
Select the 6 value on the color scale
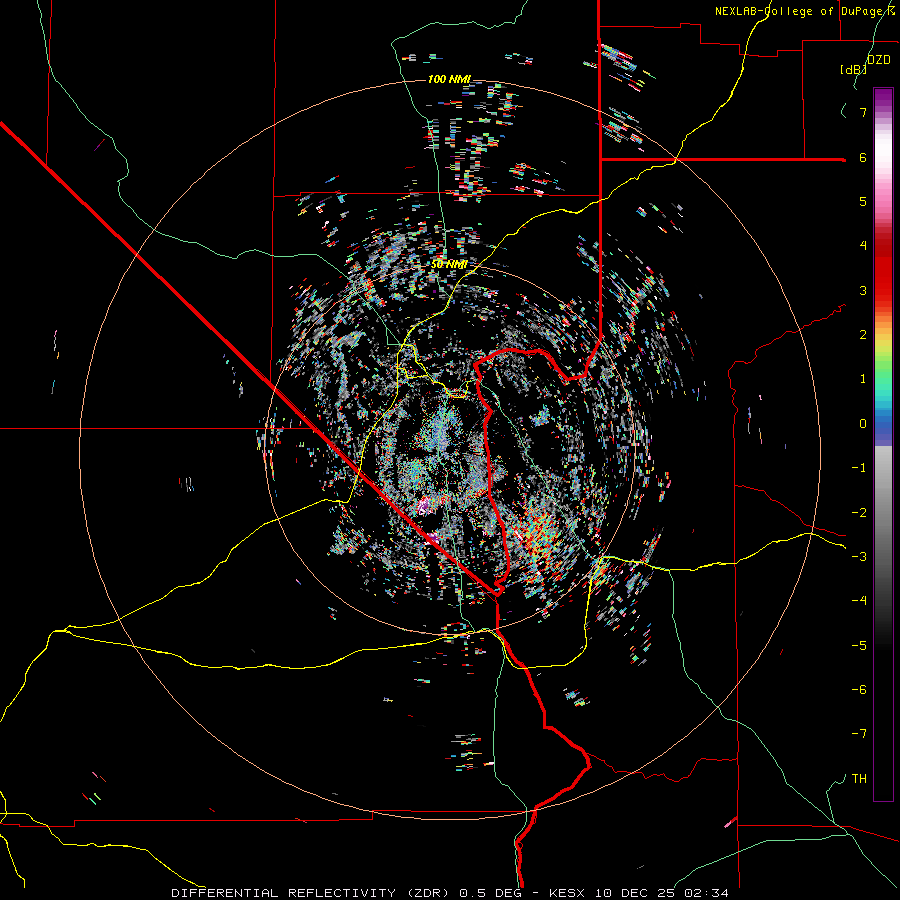(x=863, y=157)
